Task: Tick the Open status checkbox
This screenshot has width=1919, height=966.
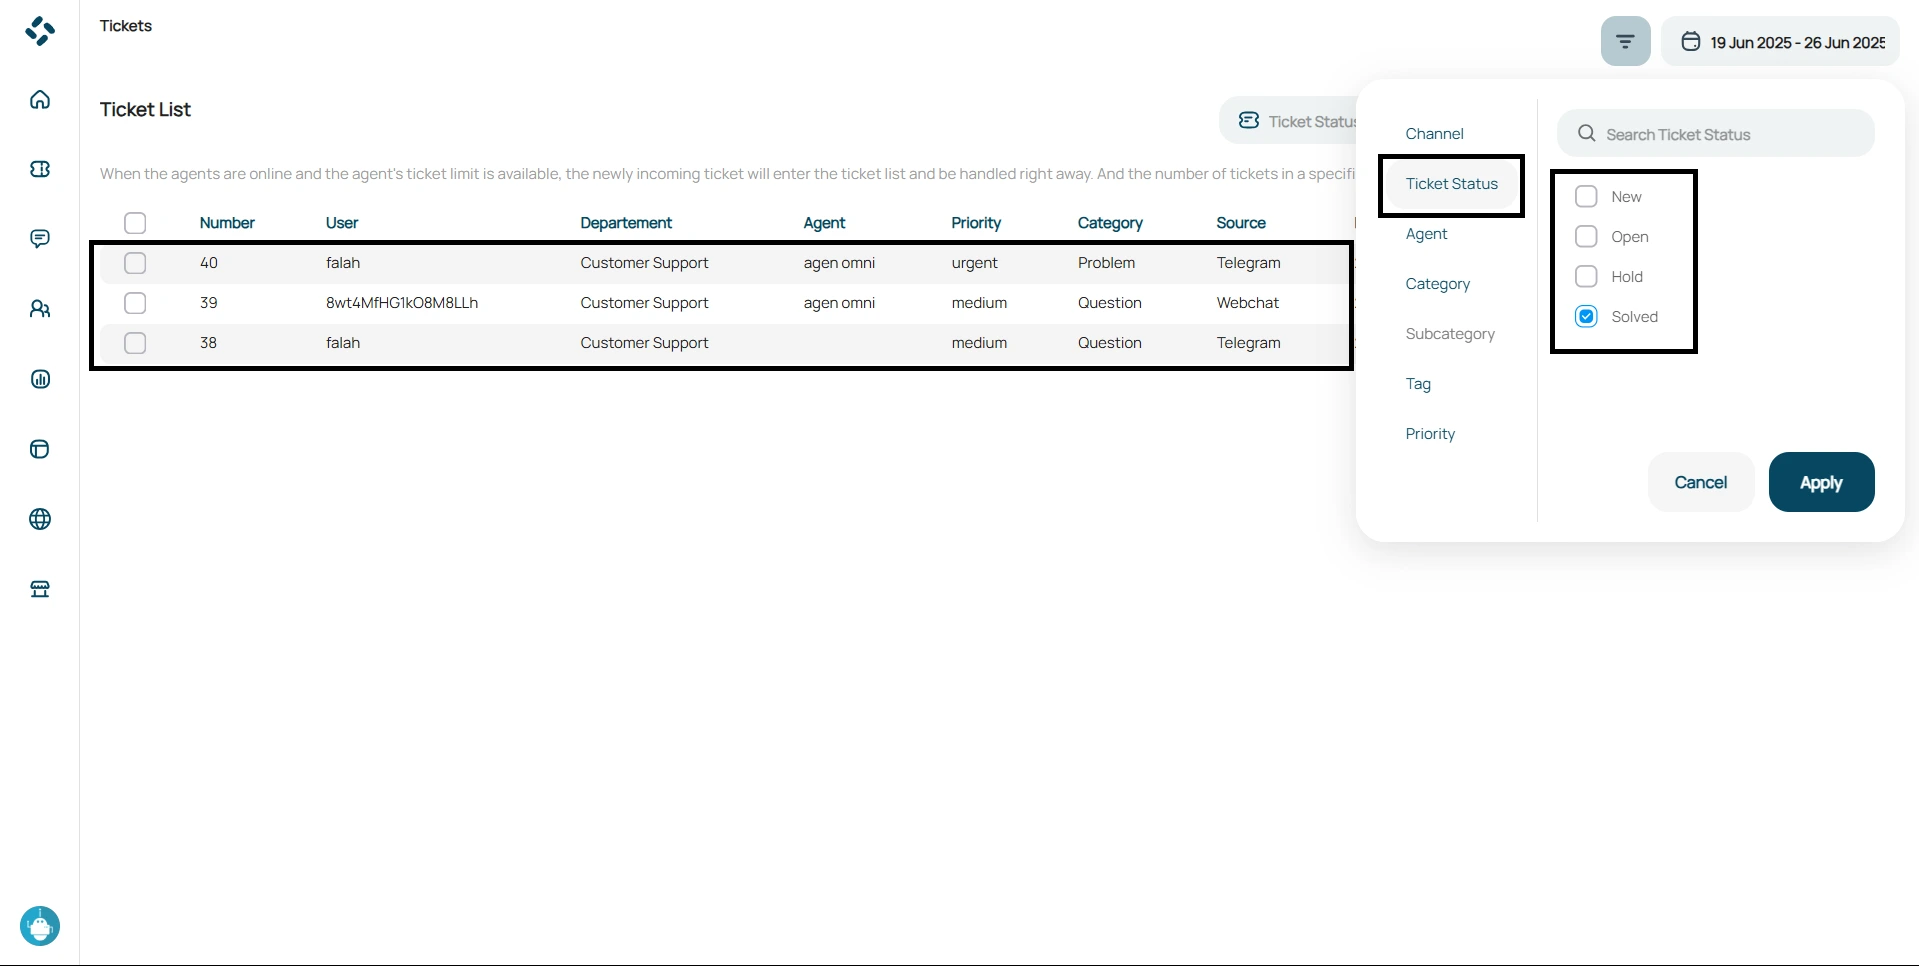Action: 1586,236
